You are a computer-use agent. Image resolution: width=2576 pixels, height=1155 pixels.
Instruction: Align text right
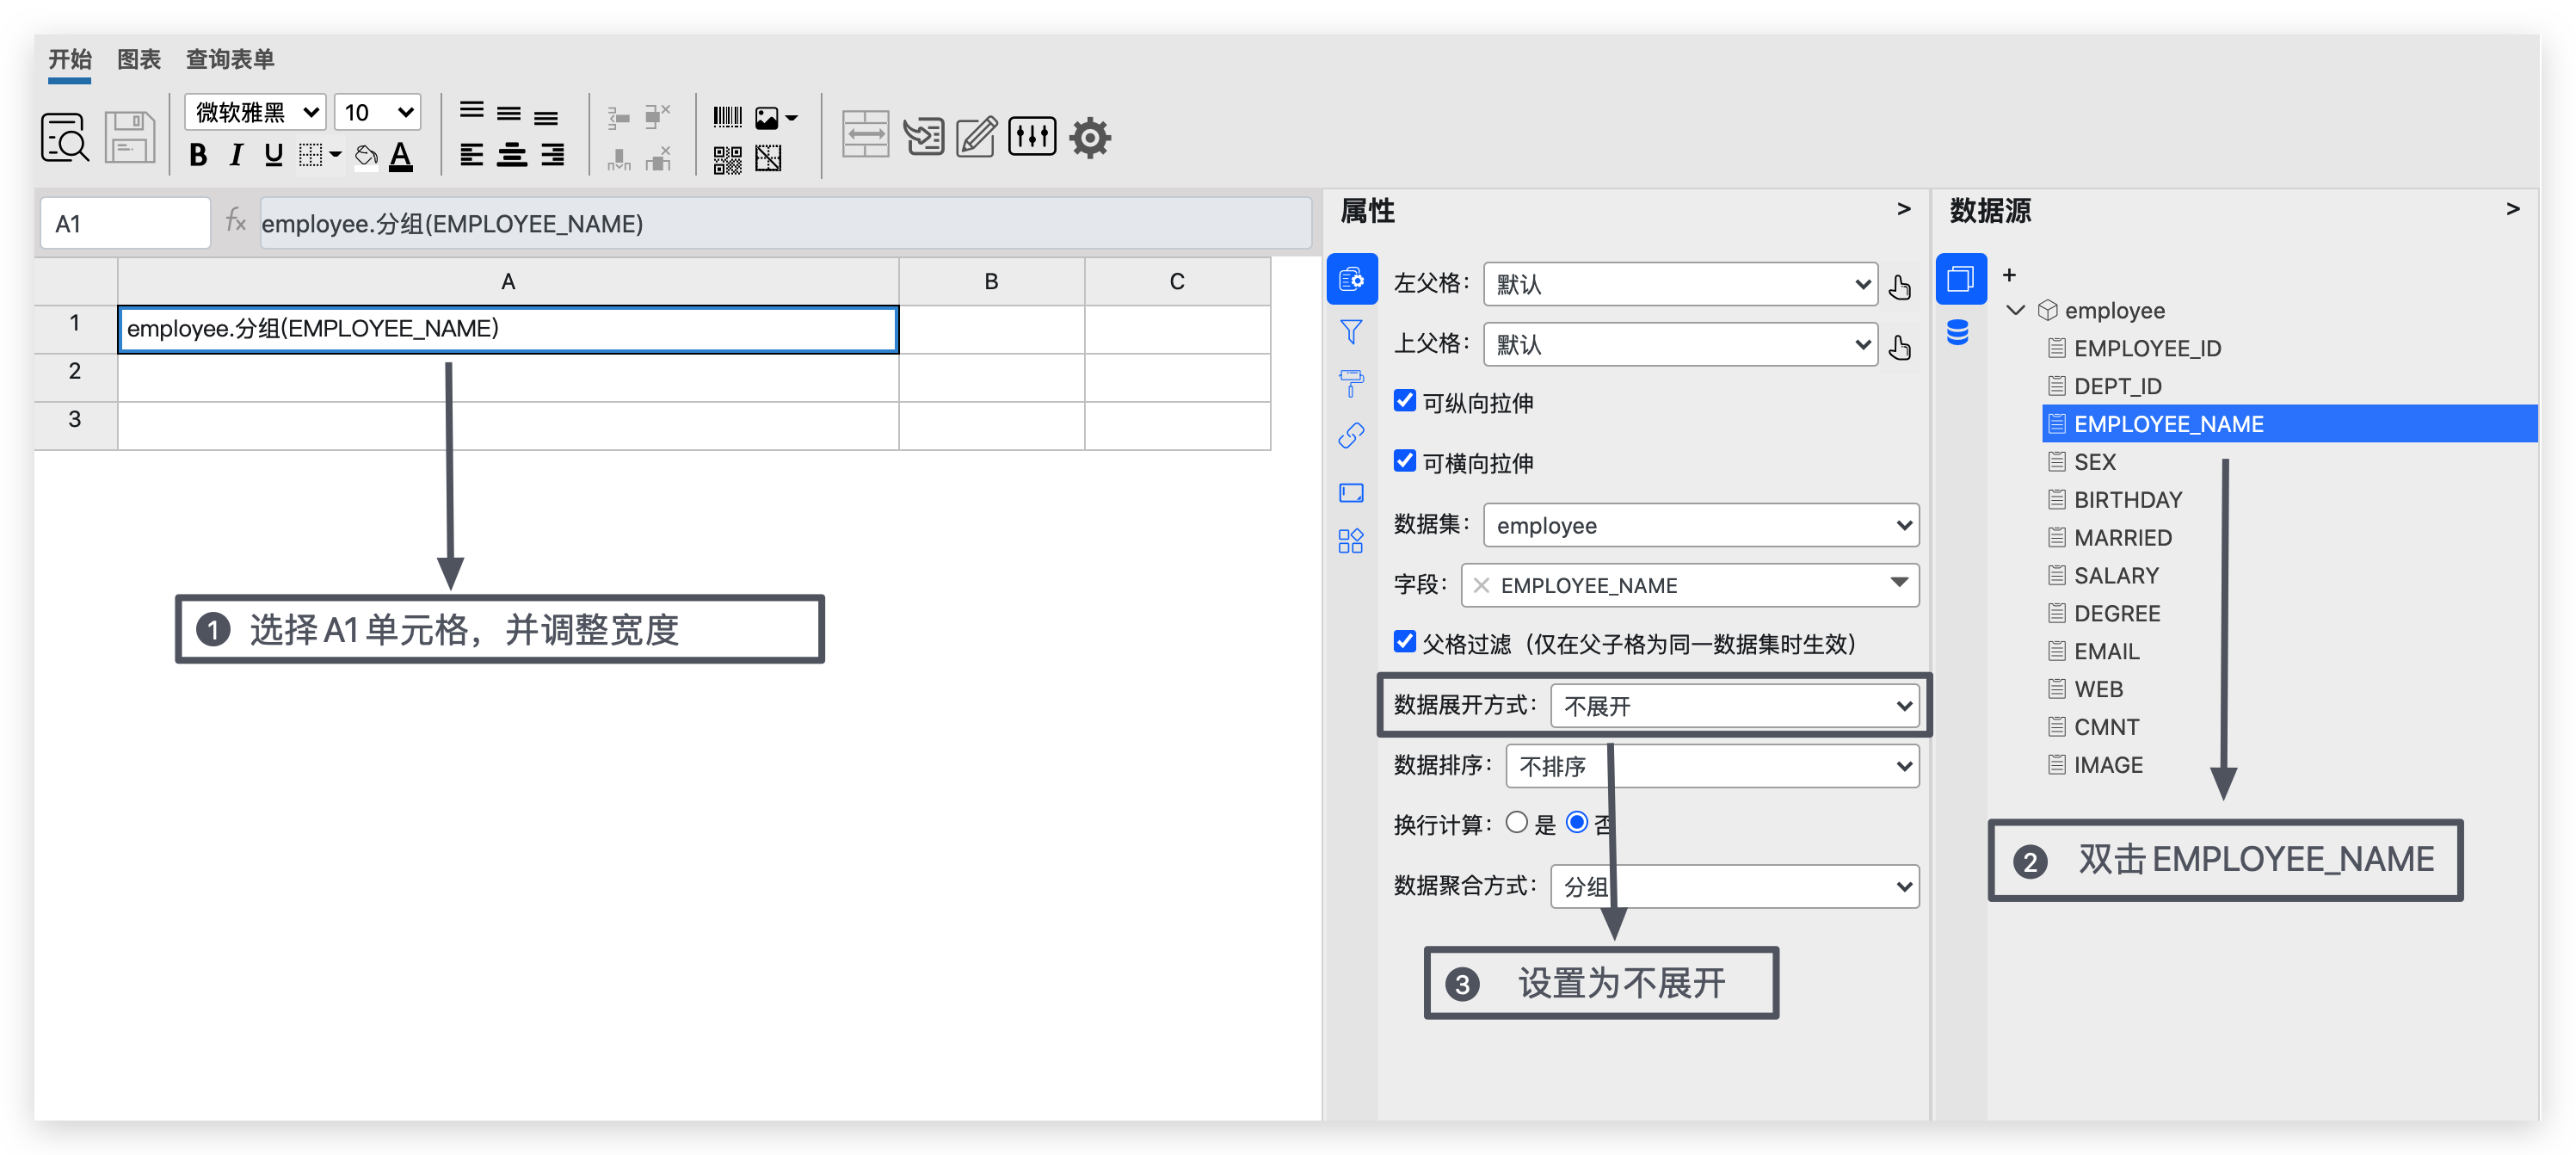552,155
